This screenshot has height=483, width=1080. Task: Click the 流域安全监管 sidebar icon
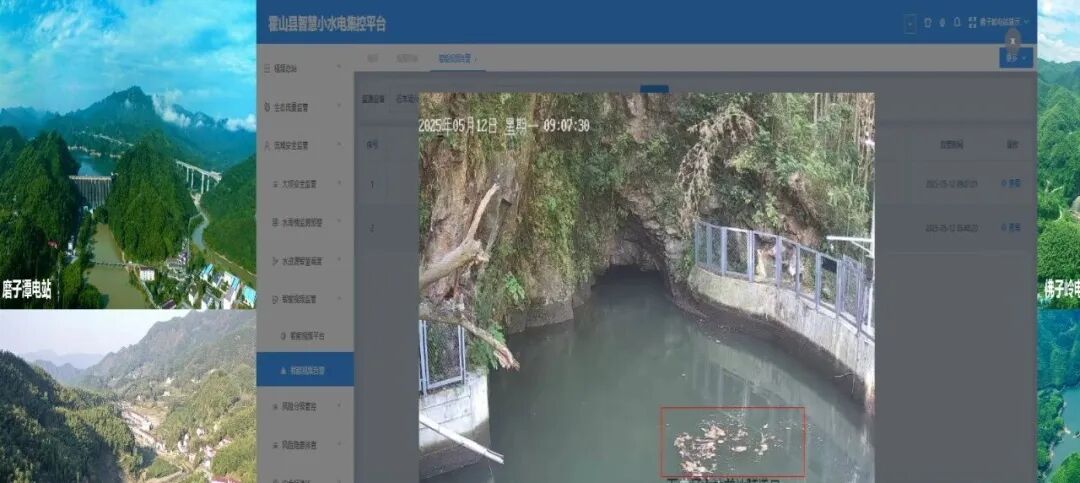point(266,145)
